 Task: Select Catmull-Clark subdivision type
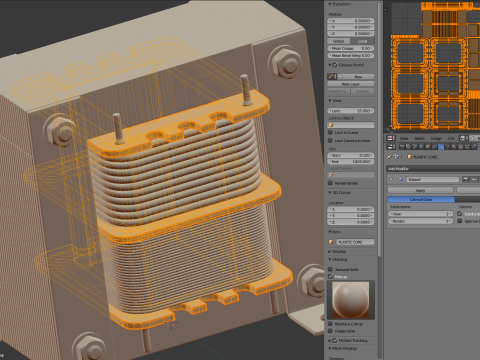(421, 199)
